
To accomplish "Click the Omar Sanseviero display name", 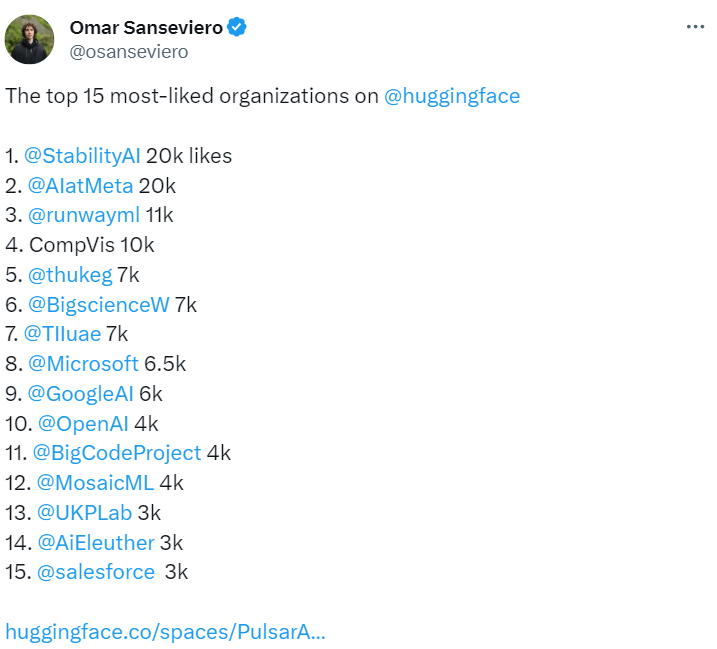I will (x=146, y=27).
